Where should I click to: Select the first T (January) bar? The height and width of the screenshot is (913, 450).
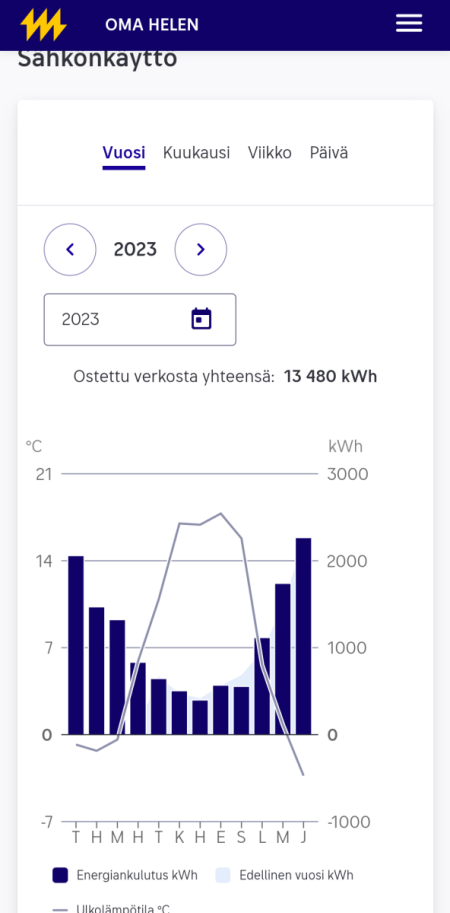(x=76, y=645)
